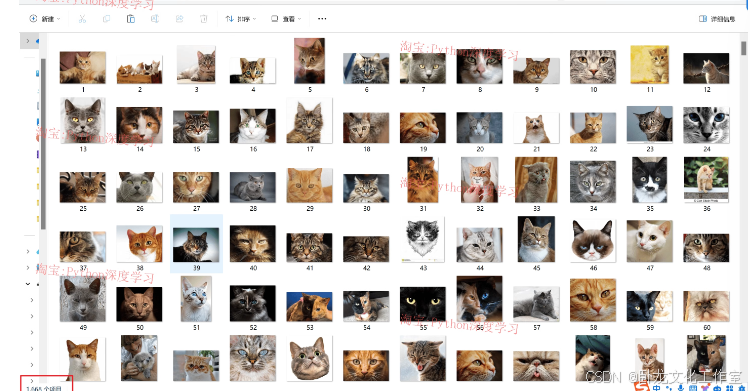
Task: Select fluffy cat thumbnail 17
Action: [309, 120]
